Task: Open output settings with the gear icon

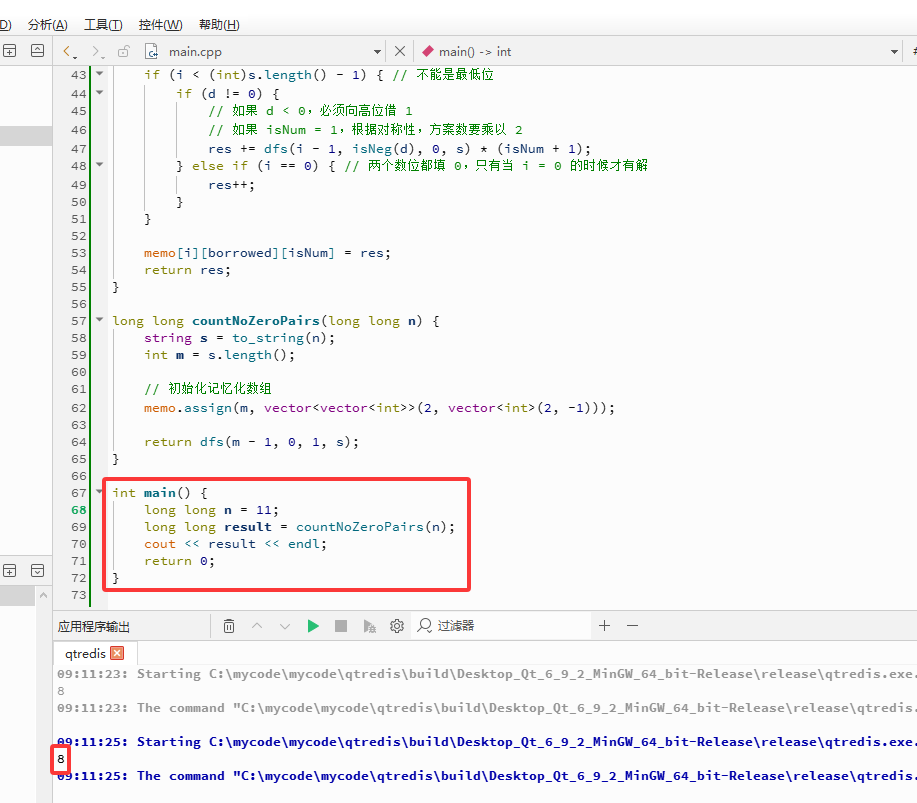Action: click(x=397, y=626)
